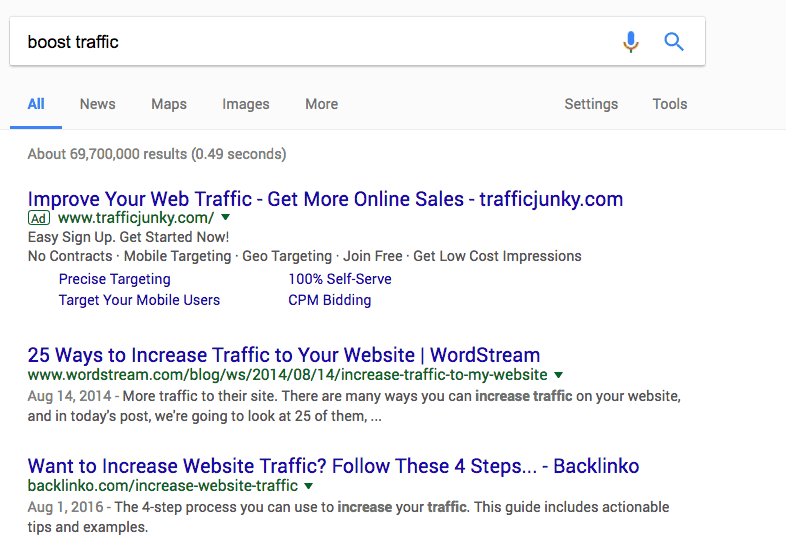The image size is (786, 549).
Task: Click the voice search microphone icon
Action: (x=631, y=42)
